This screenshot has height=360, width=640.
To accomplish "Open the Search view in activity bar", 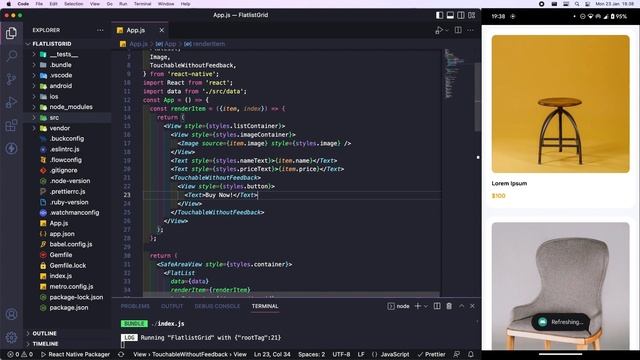I will (x=11, y=56).
